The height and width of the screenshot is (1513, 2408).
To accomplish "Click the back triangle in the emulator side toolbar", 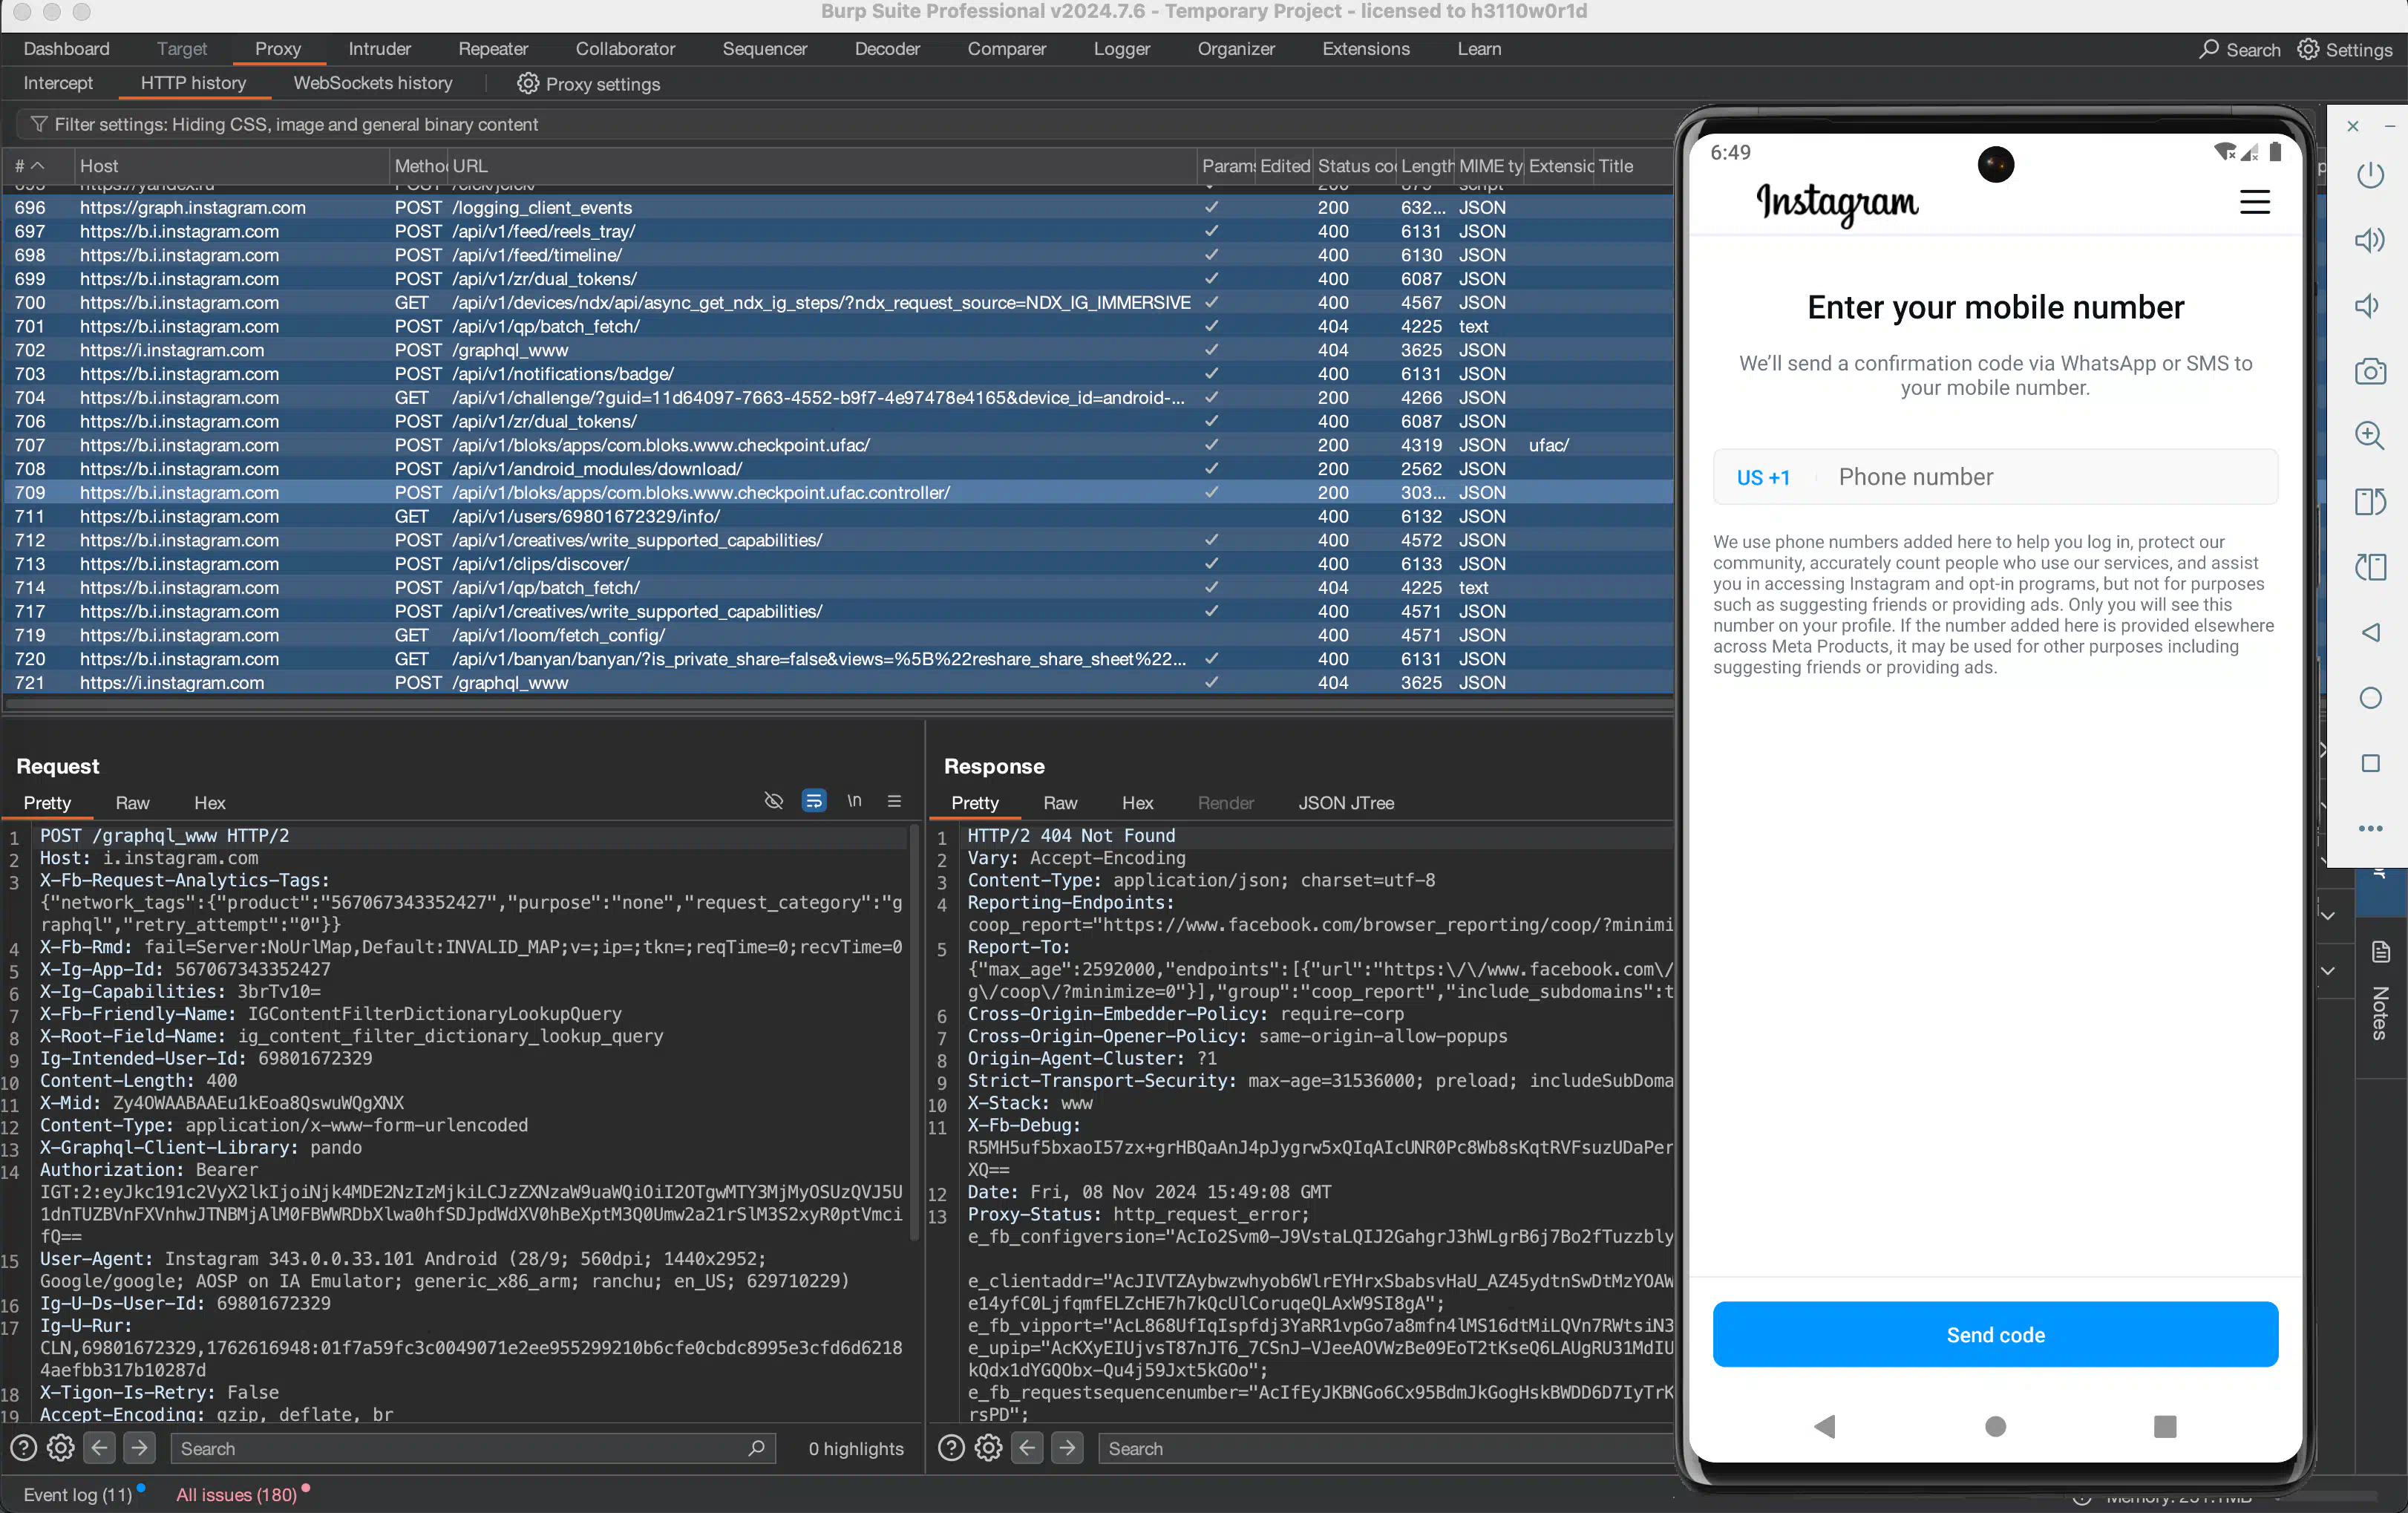I will click(2370, 632).
